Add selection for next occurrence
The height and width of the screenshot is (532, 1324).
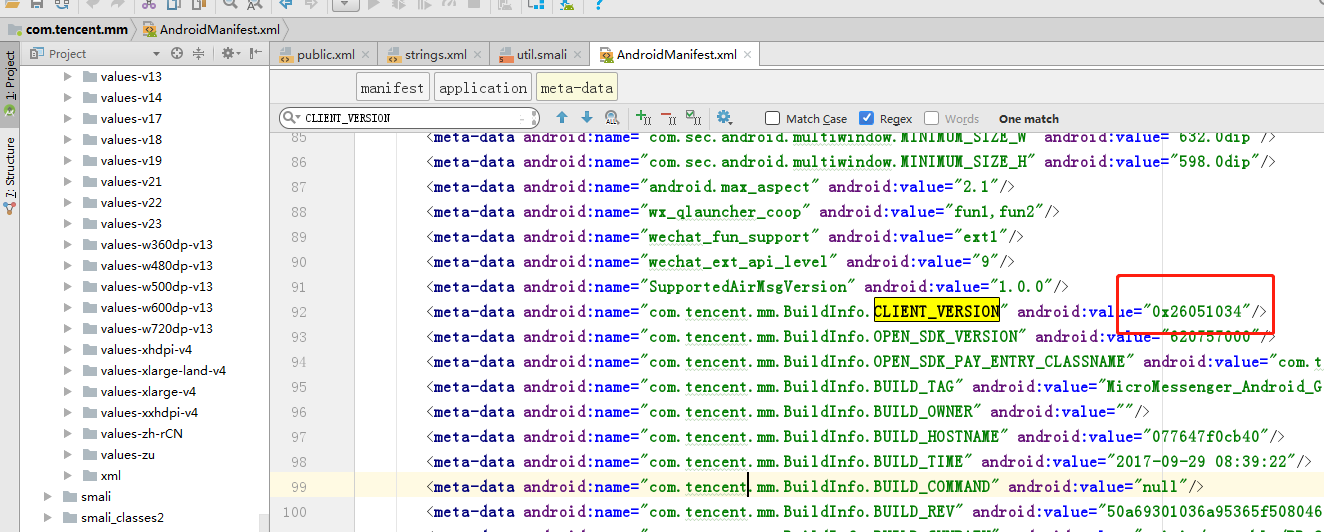point(643,118)
